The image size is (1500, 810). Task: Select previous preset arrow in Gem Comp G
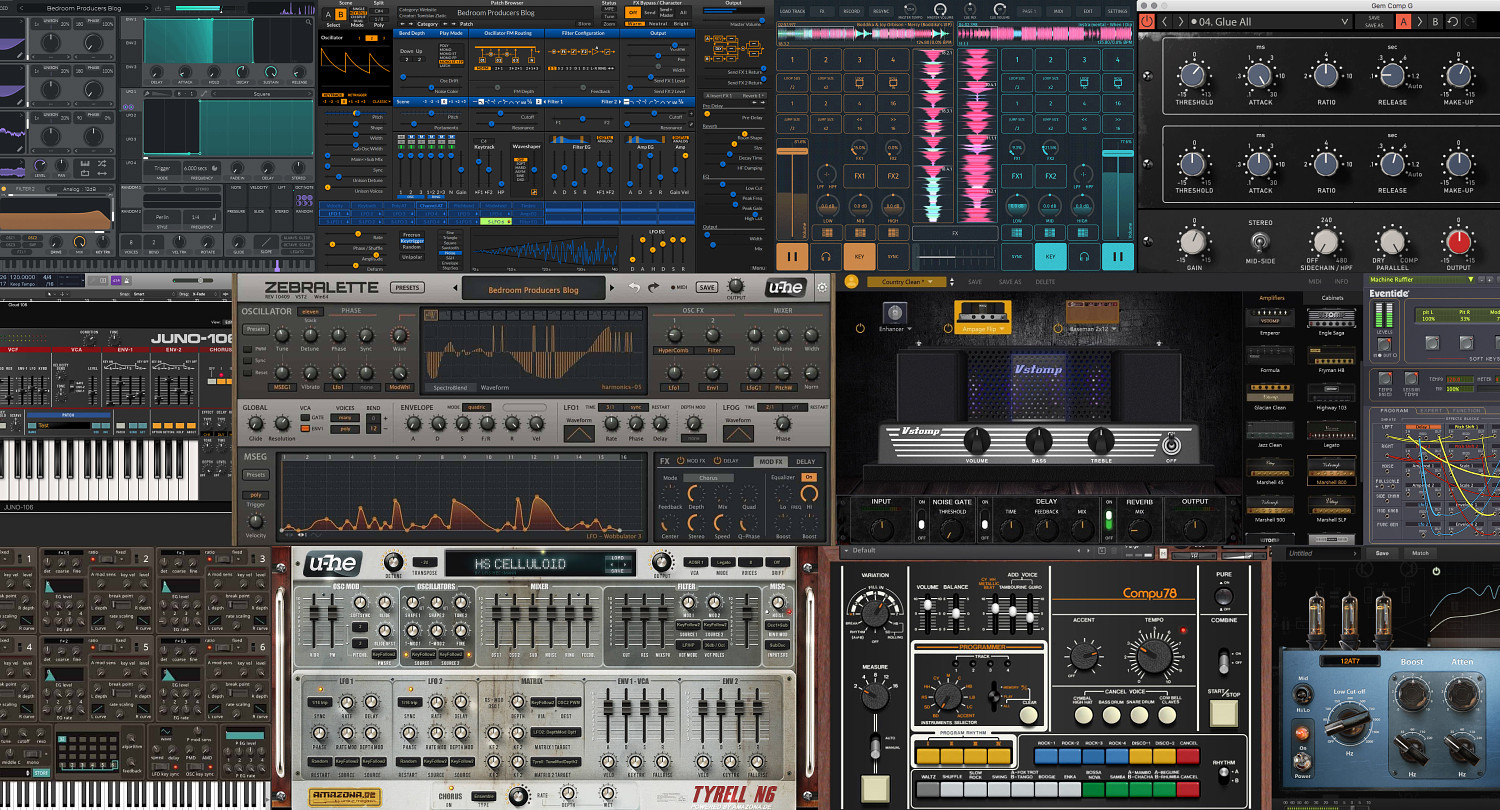click(x=1166, y=21)
